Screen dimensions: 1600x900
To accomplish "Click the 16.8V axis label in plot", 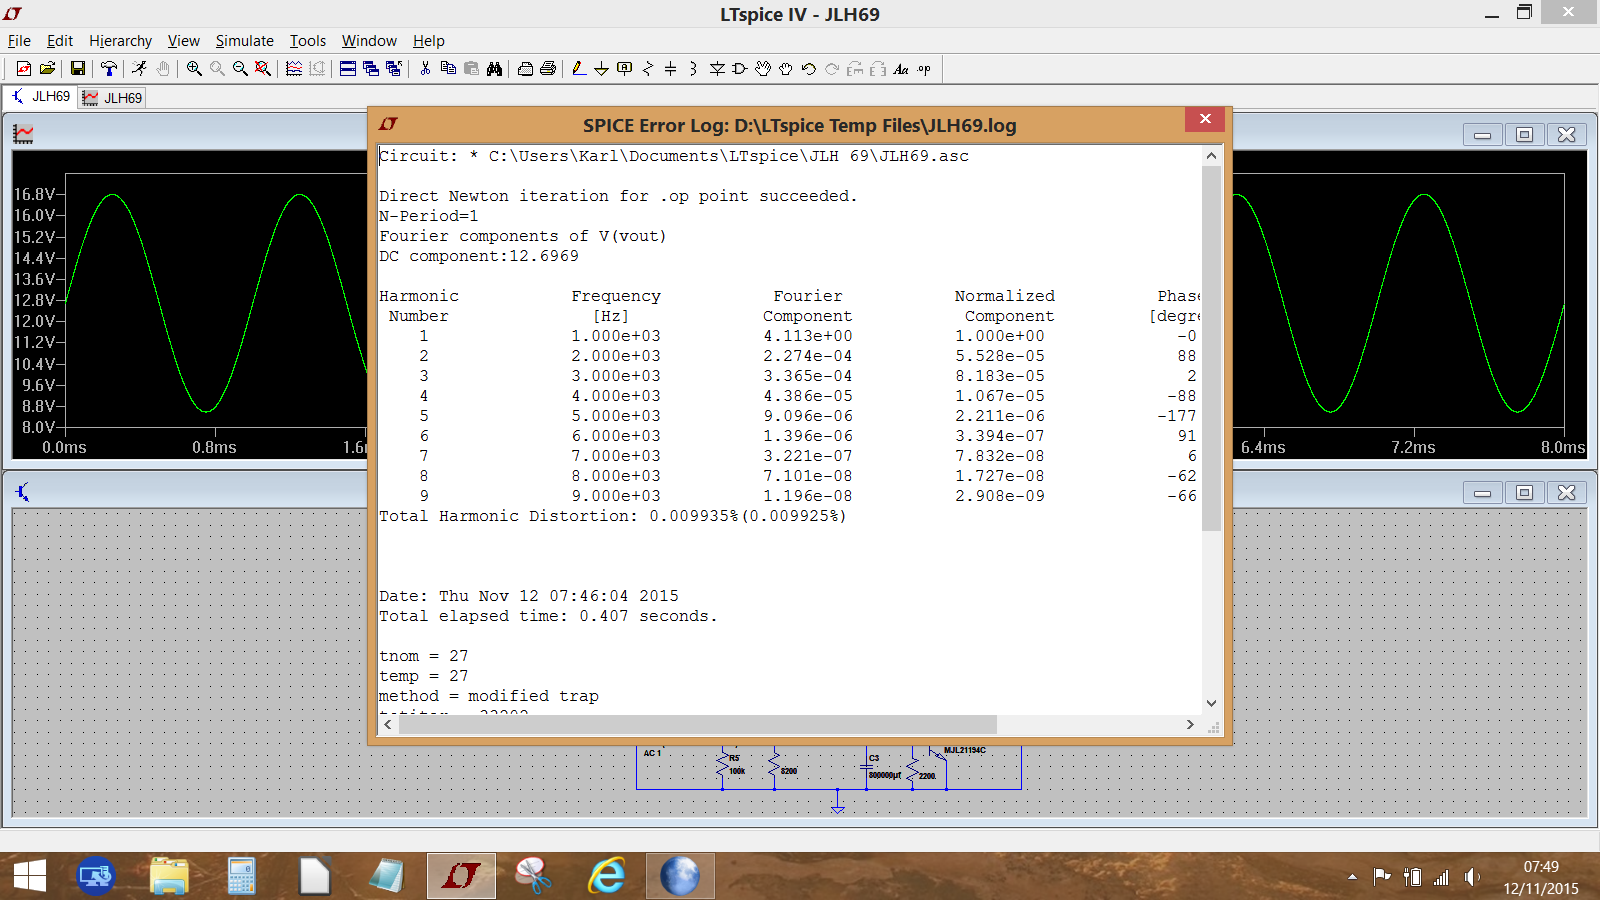I will point(34,194).
